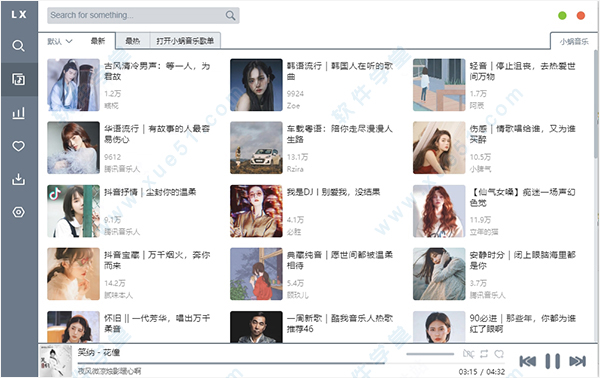Skip to the next track
The image size is (600, 378).
pyautogui.click(x=577, y=361)
